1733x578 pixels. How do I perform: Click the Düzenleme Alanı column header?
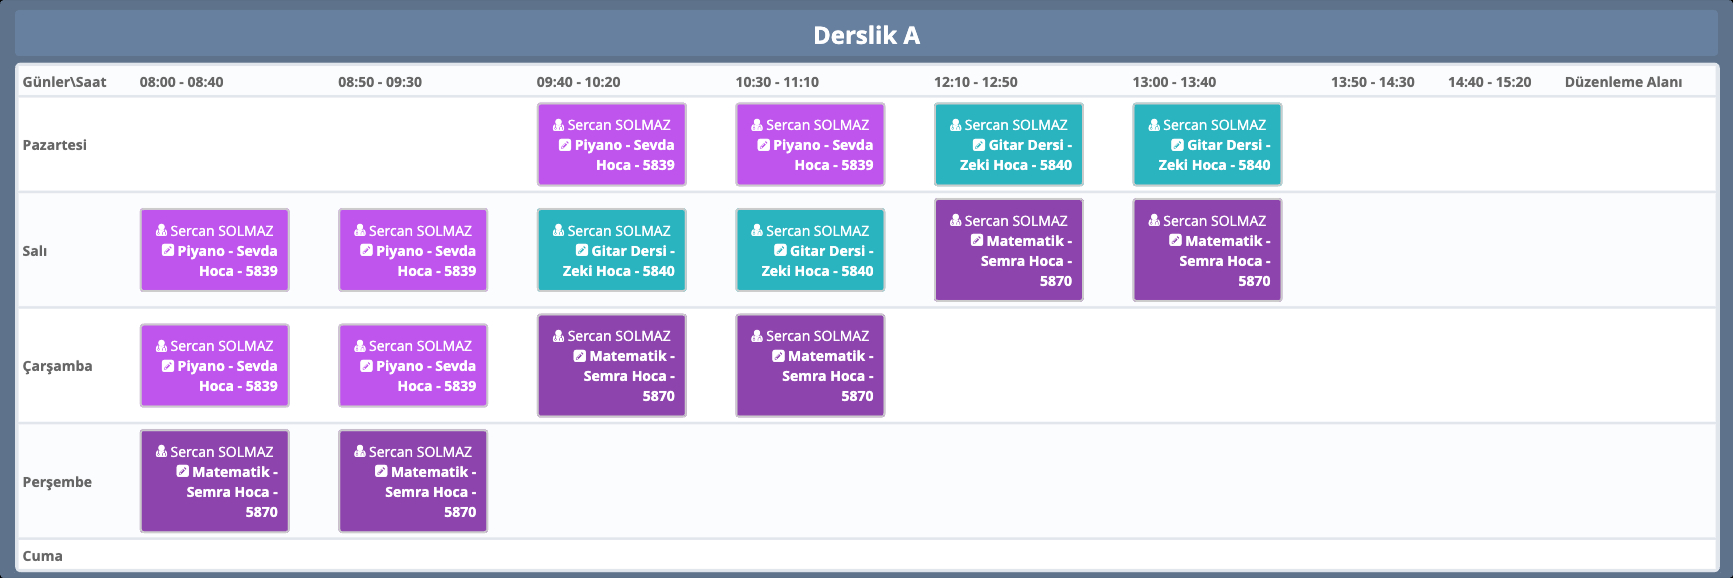click(1622, 82)
